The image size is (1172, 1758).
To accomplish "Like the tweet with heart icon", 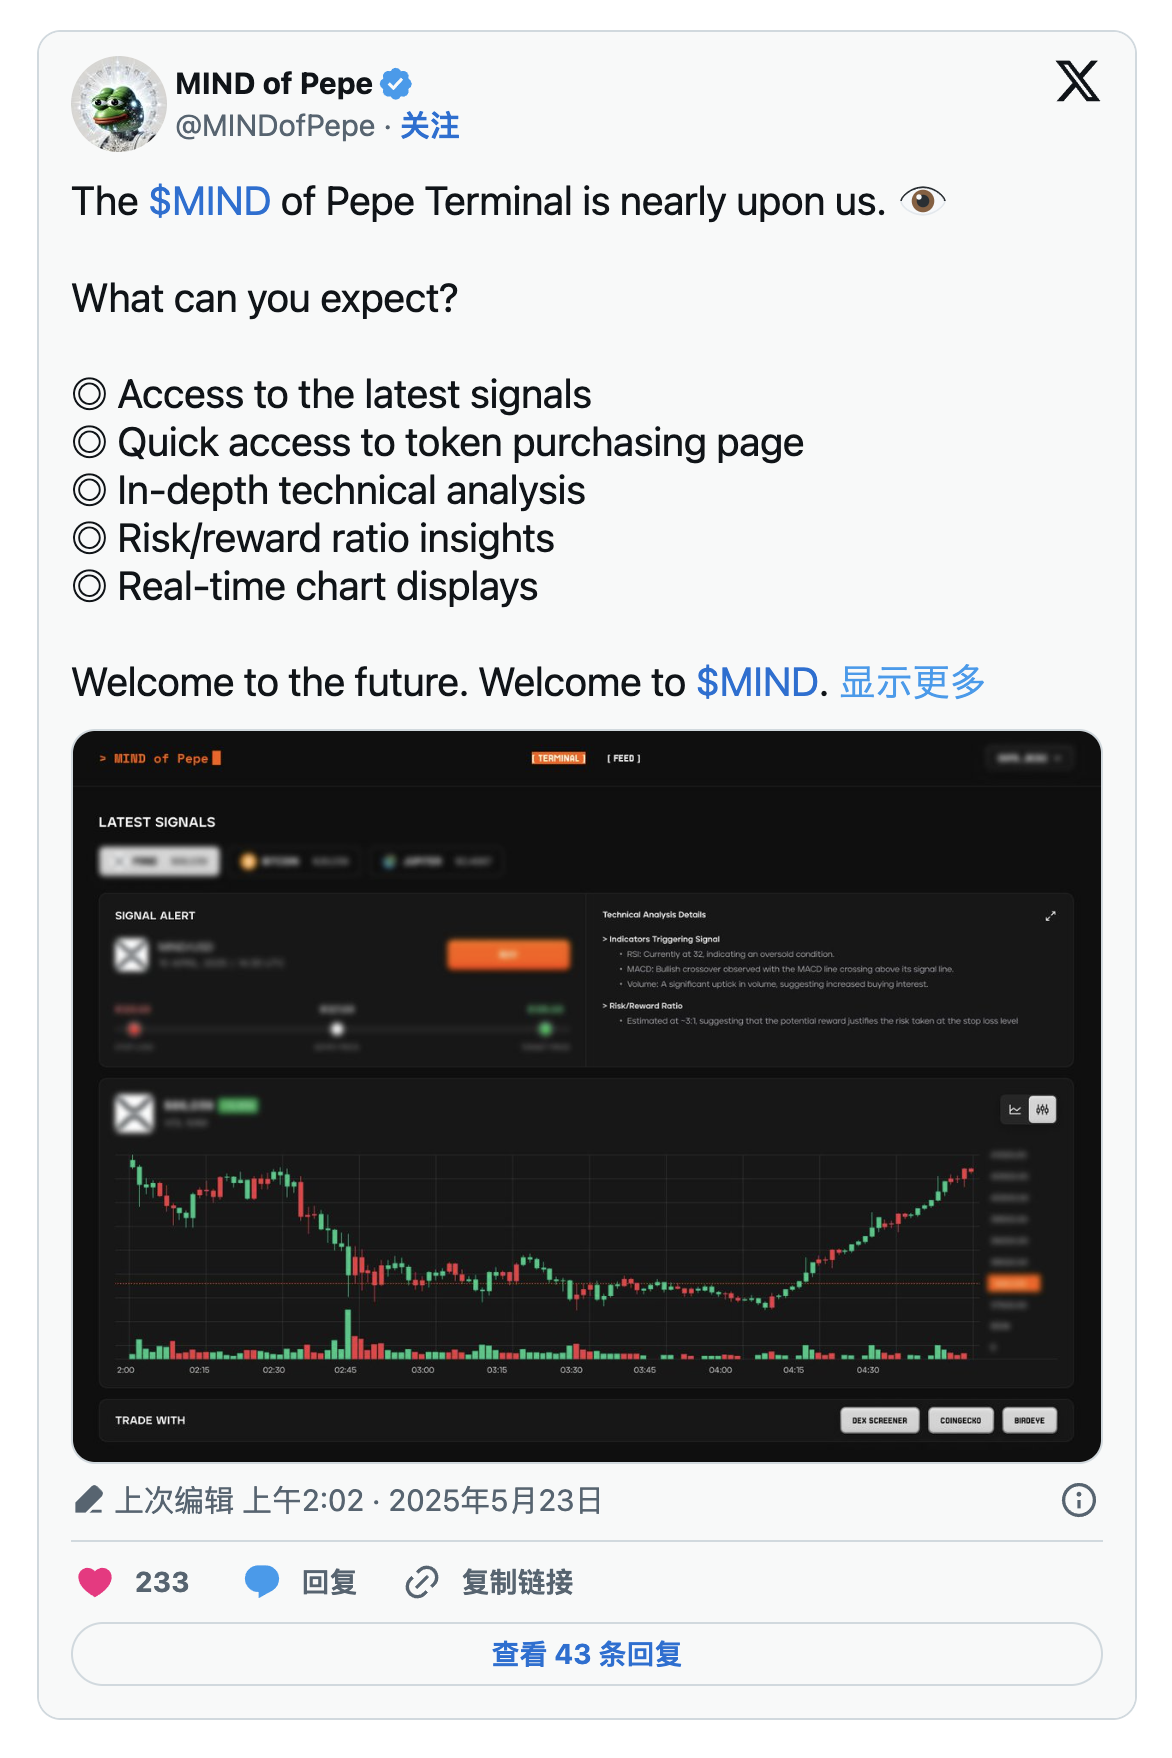I will tap(95, 1582).
